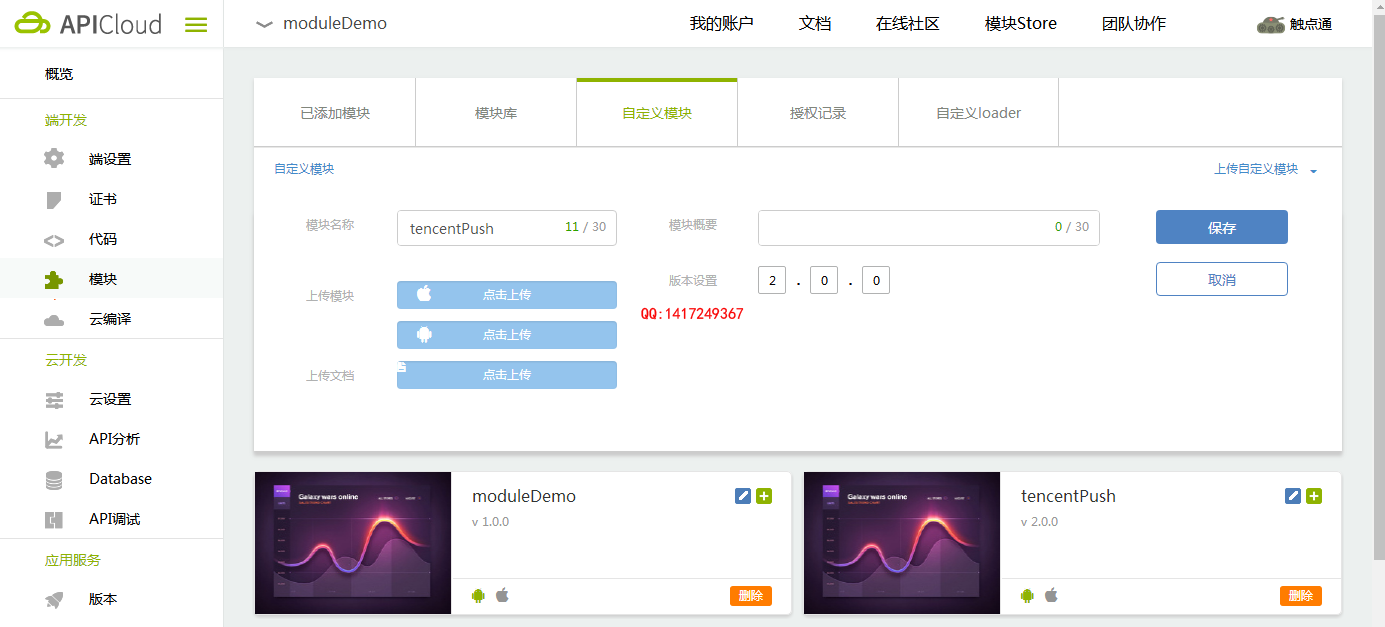Toggle the hamburger sidebar menu icon
This screenshot has height=627, width=1385.
(196, 25)
